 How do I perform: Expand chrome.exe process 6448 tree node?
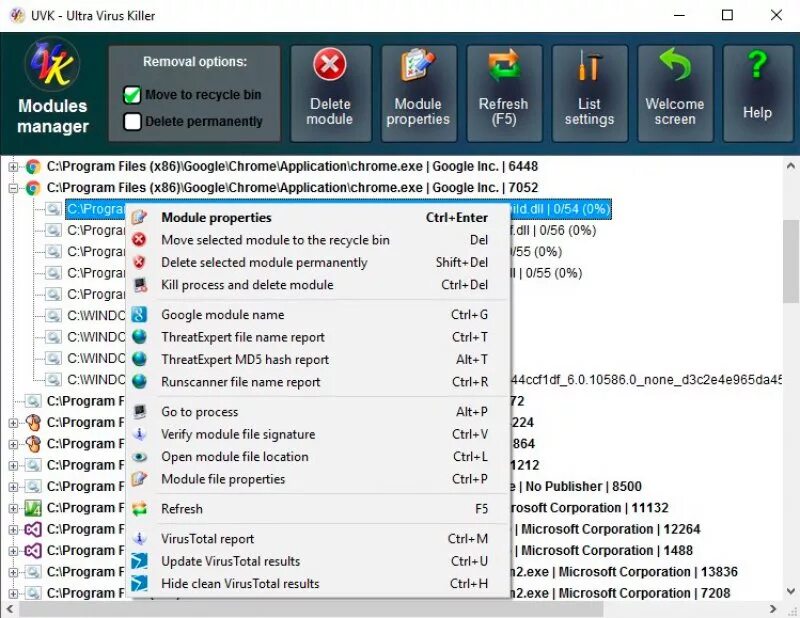[x=13, y=167]
